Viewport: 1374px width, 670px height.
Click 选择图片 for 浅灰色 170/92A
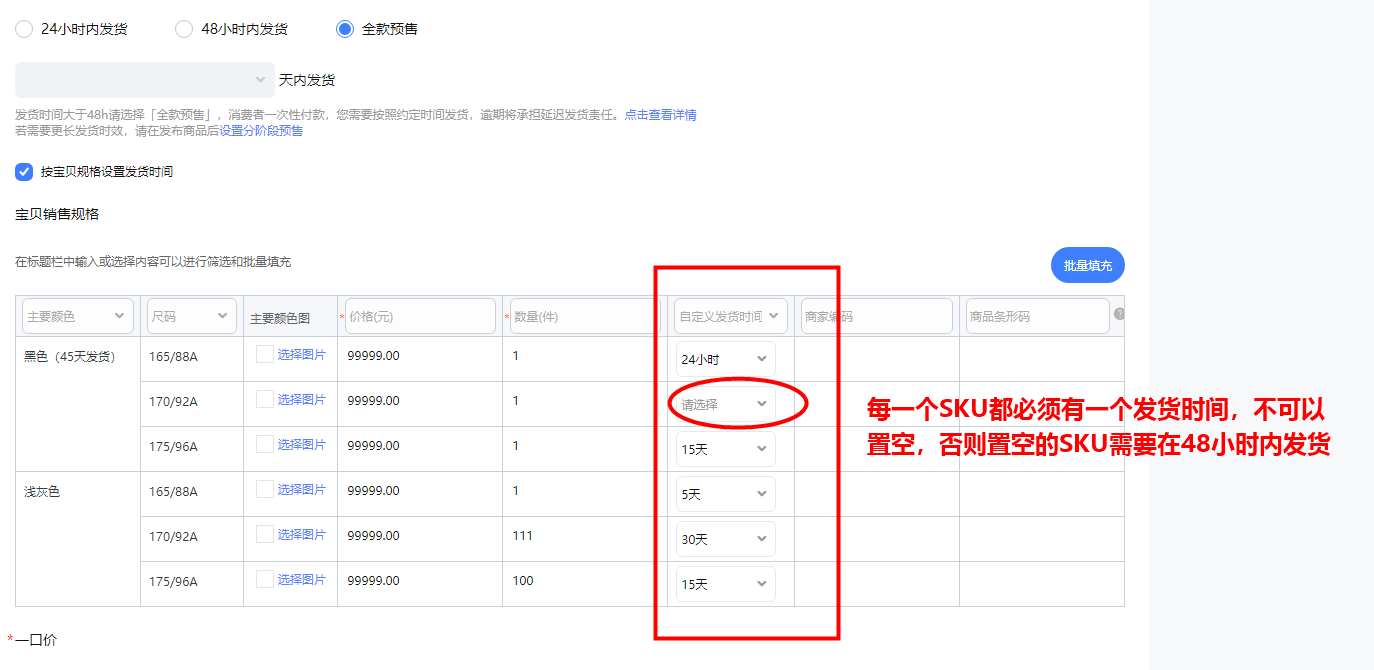pos(302,534)
